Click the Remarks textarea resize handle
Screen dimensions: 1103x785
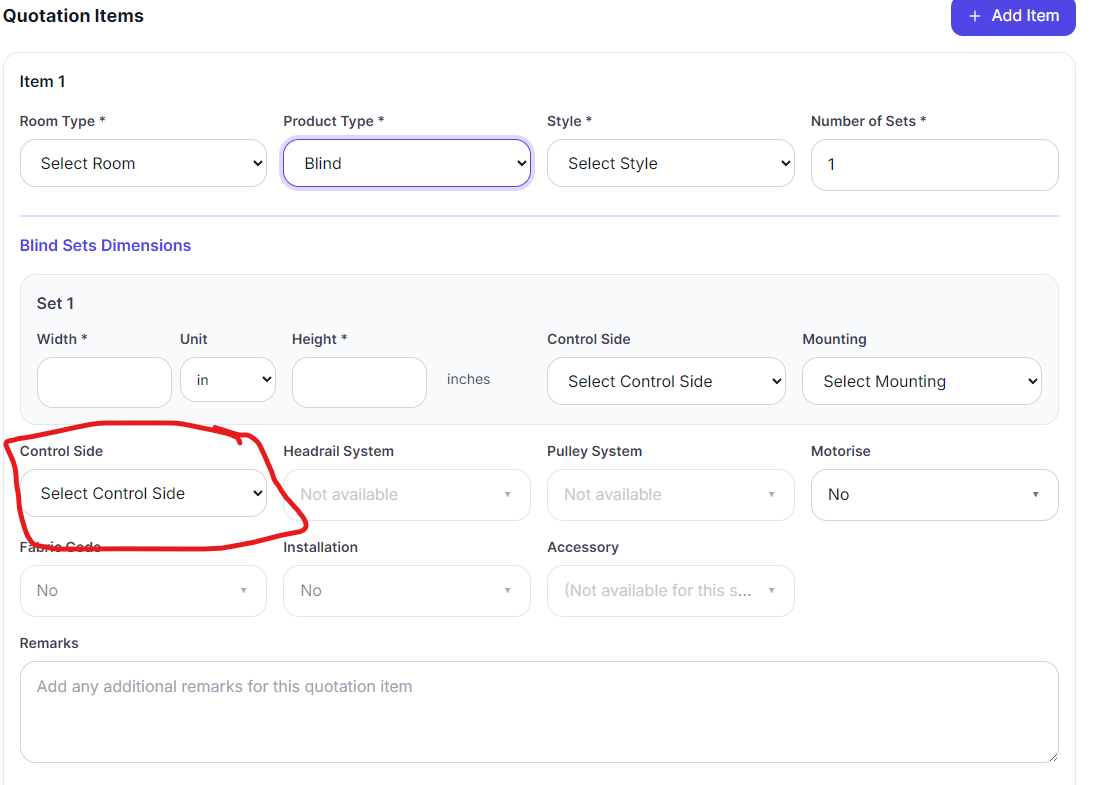pyautogui.click(x=1052, y=757)
